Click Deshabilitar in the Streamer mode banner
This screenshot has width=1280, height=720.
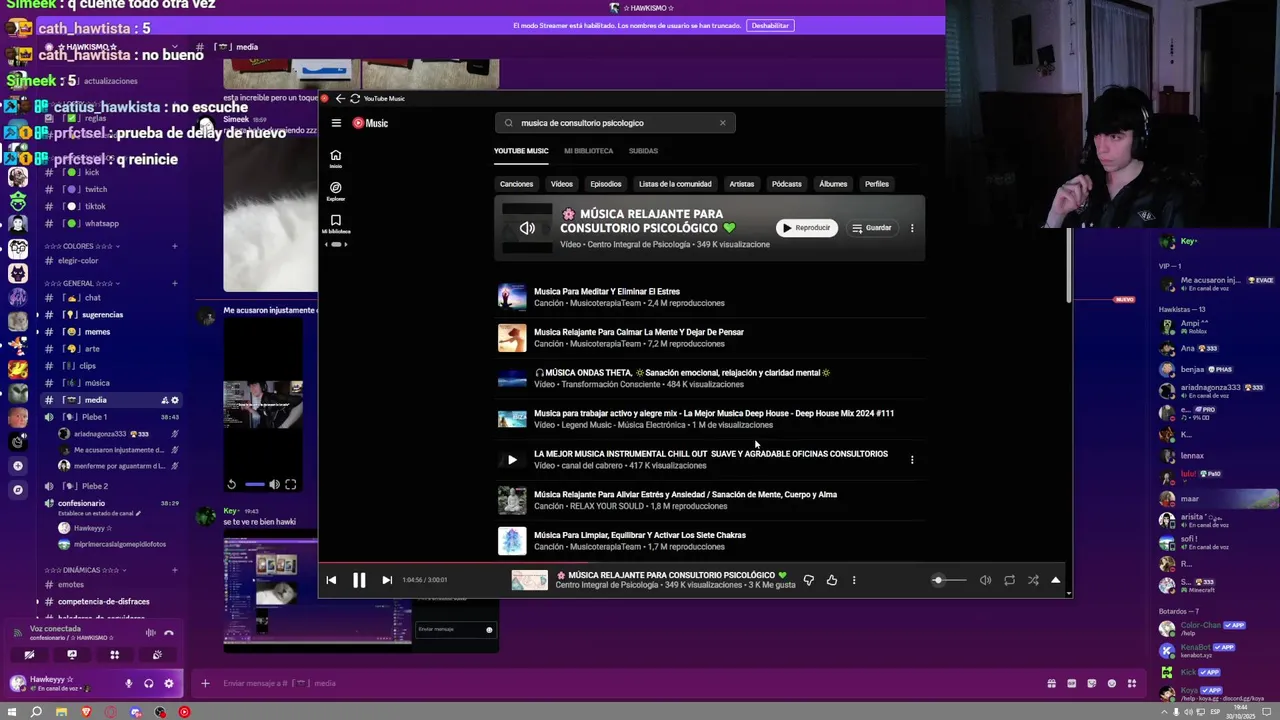tap(770, 25)
